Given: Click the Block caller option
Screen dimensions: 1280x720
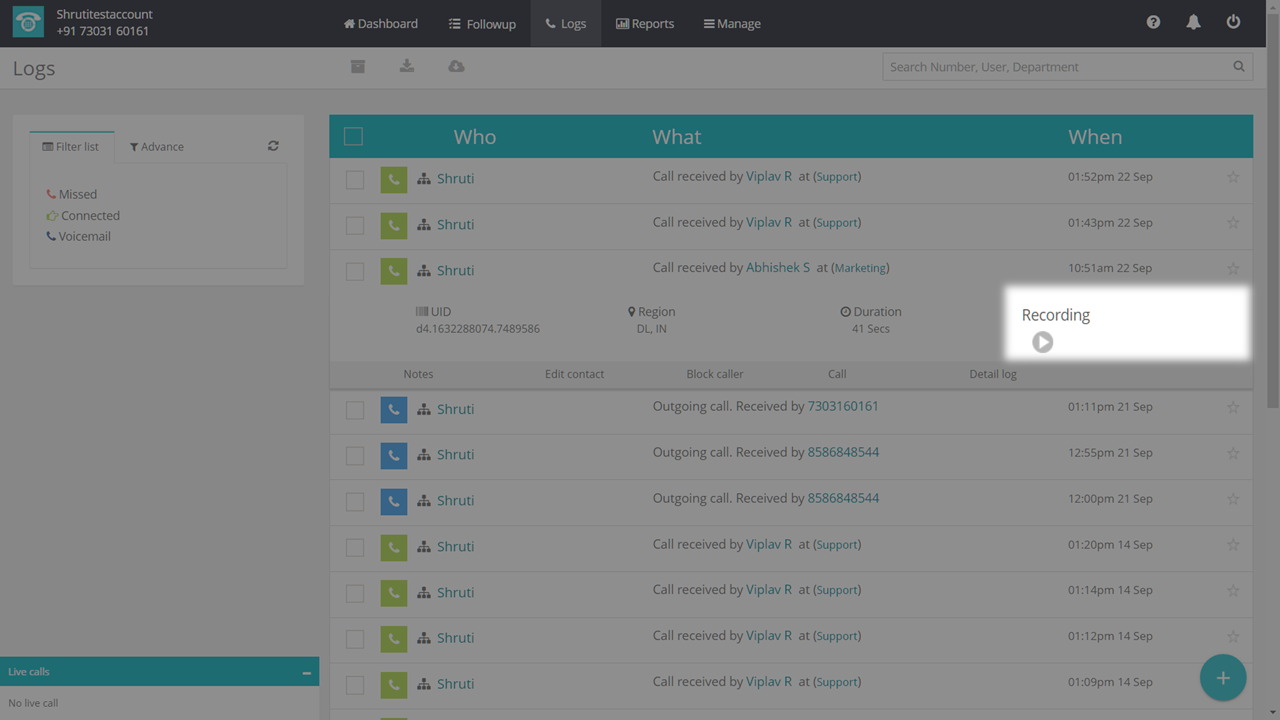Looking at the screenshot, I should tap(714, 374).
